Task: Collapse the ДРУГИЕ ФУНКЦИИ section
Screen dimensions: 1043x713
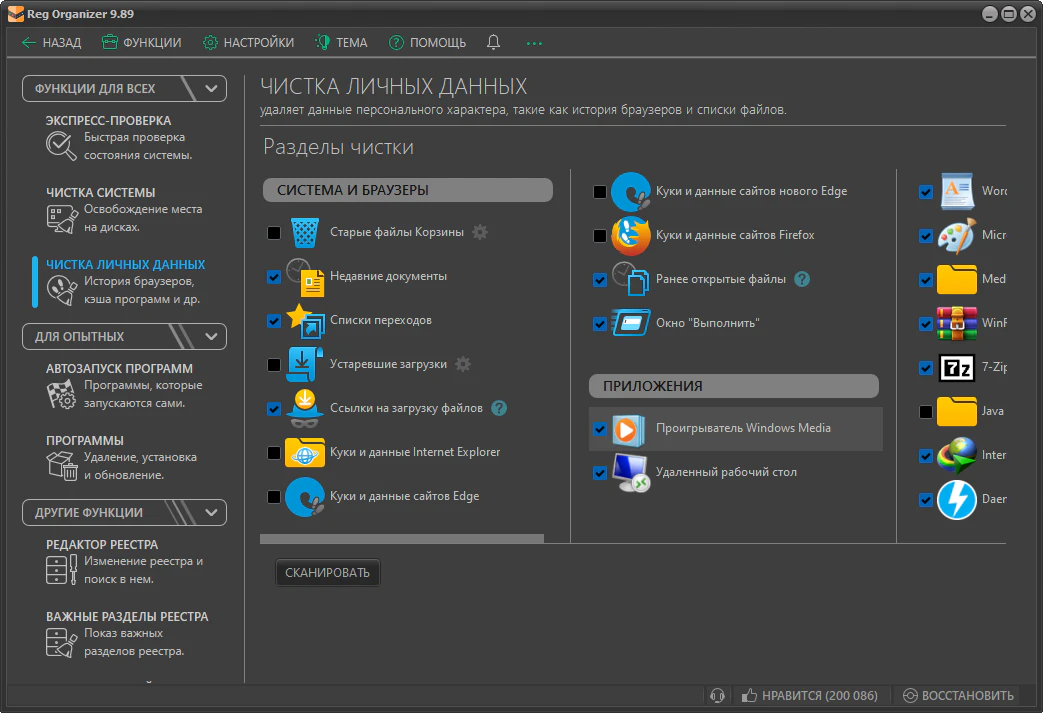Action: click(211, 513)
